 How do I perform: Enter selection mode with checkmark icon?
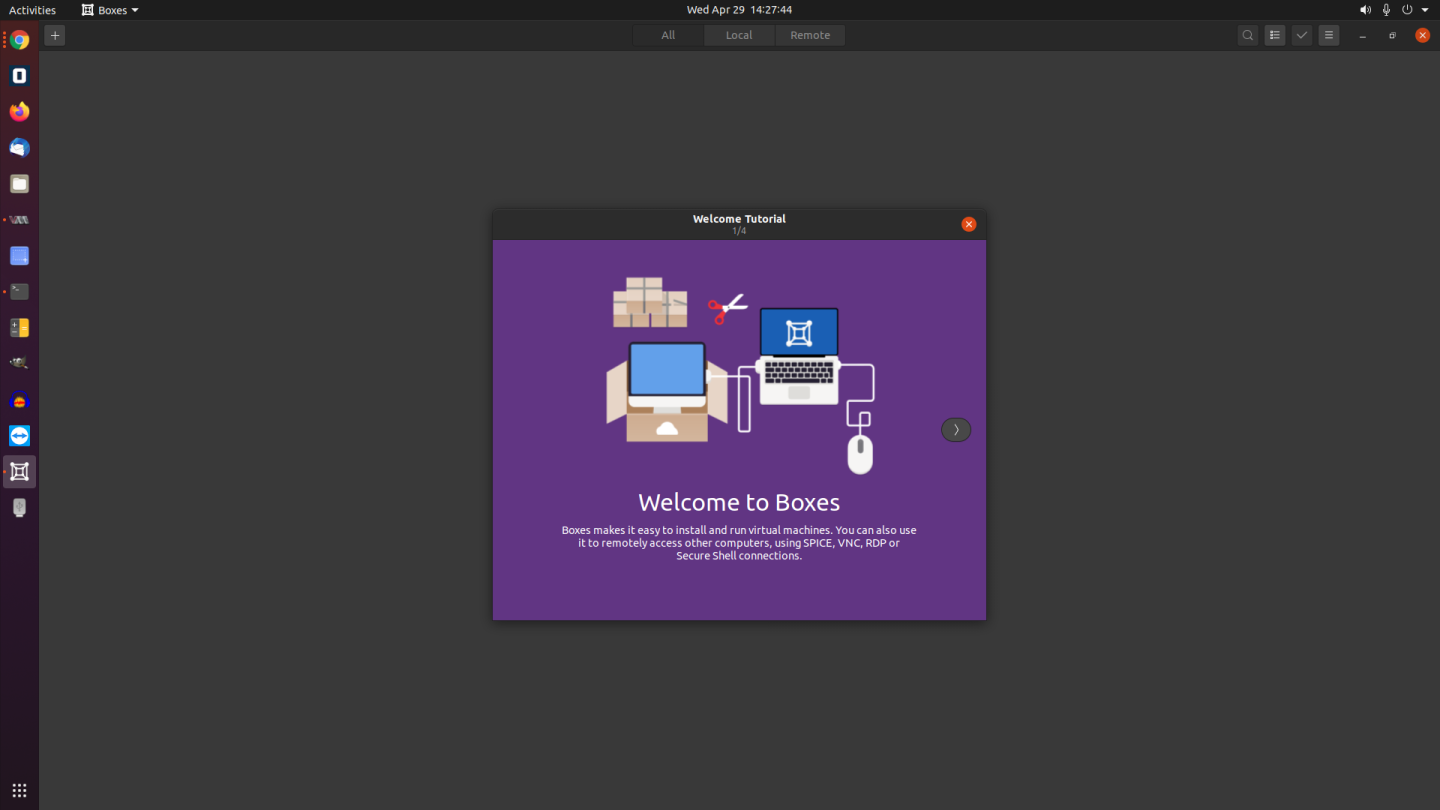pos(1301,34)
